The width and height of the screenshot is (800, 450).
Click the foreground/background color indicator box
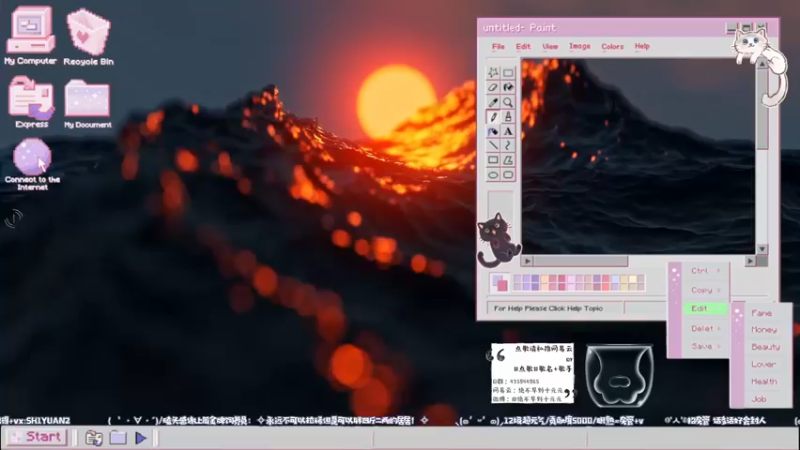pyautogui.click(x=499, y=283)
